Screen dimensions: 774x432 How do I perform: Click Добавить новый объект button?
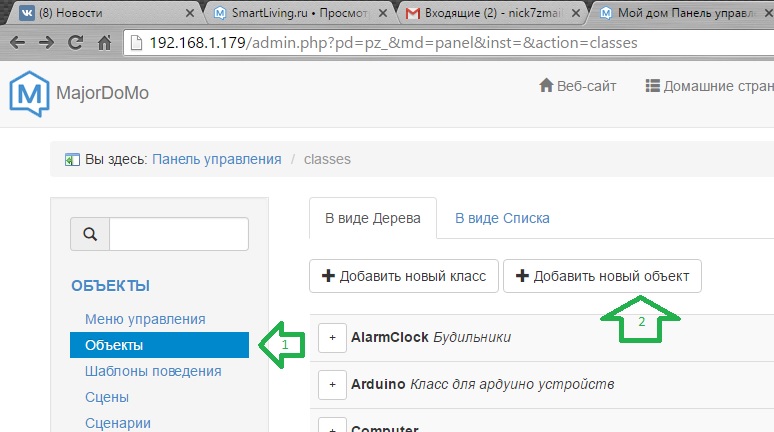602,276
